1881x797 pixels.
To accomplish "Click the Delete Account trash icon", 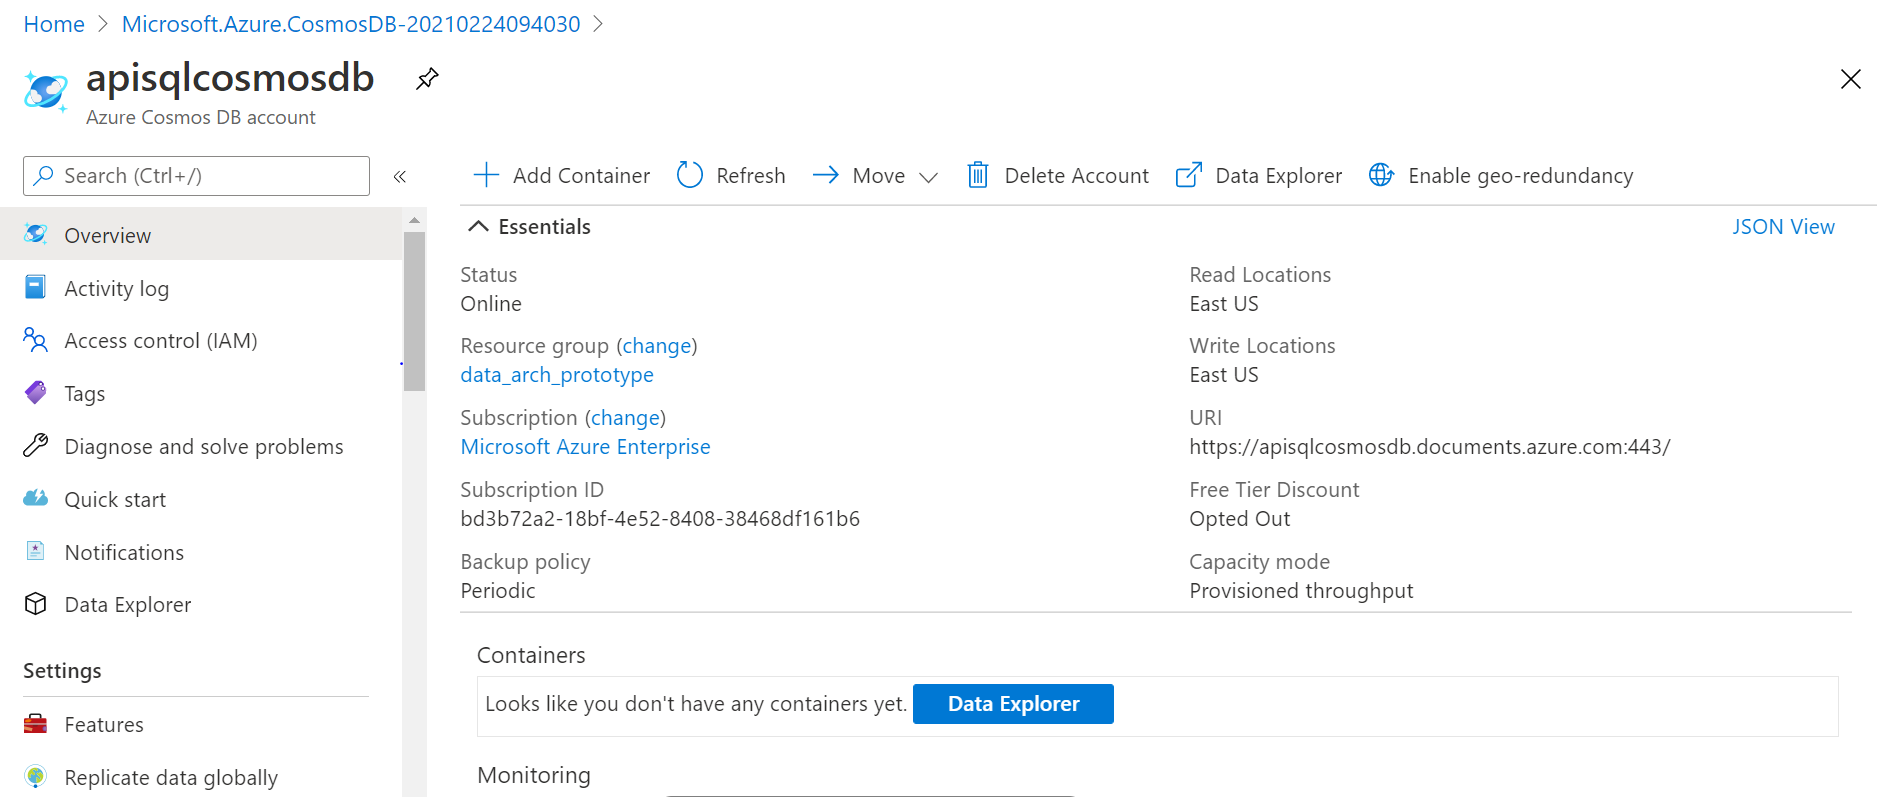I will [x=978, y=176].
